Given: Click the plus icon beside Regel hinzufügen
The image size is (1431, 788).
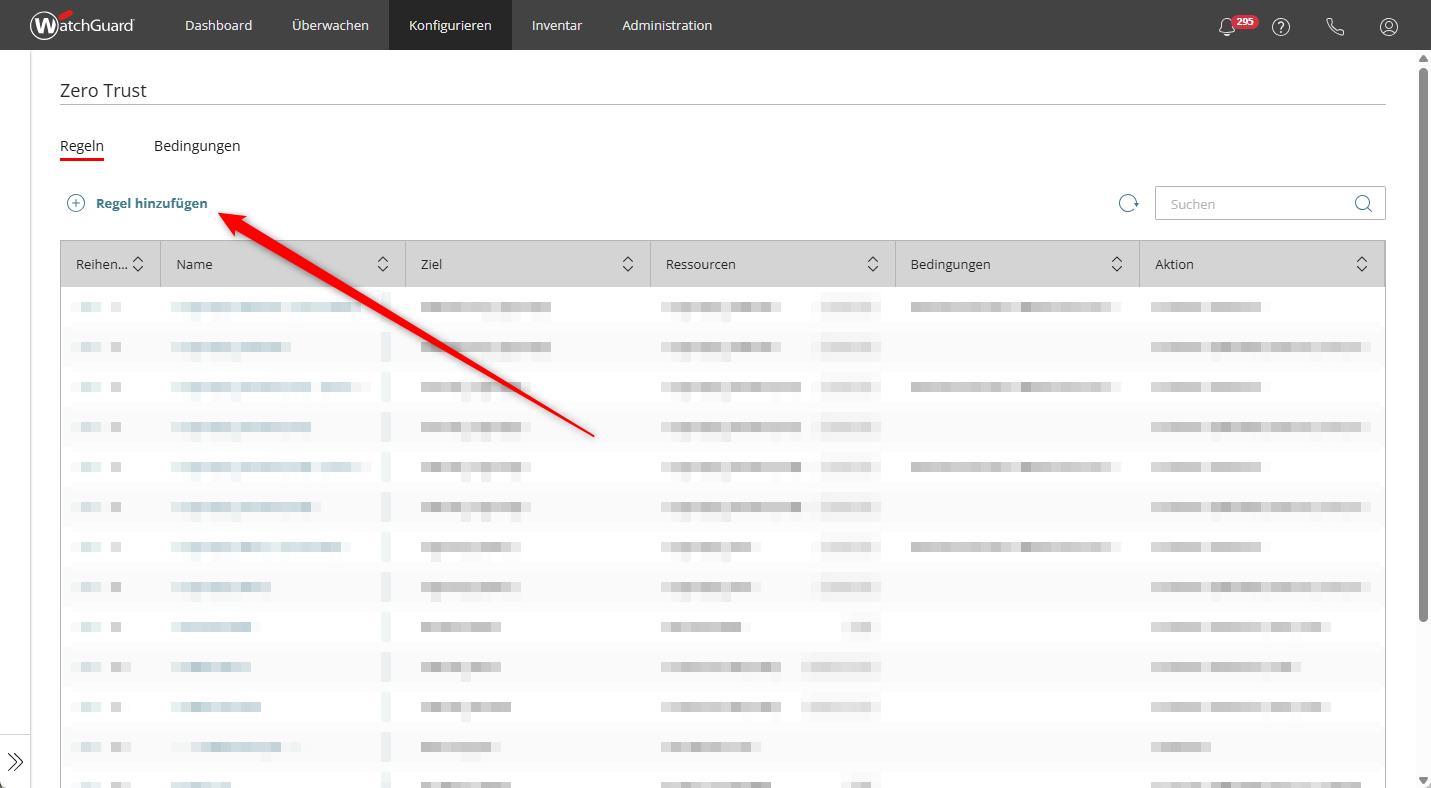Looking at the screenshot, I should (x=76, y=203).
